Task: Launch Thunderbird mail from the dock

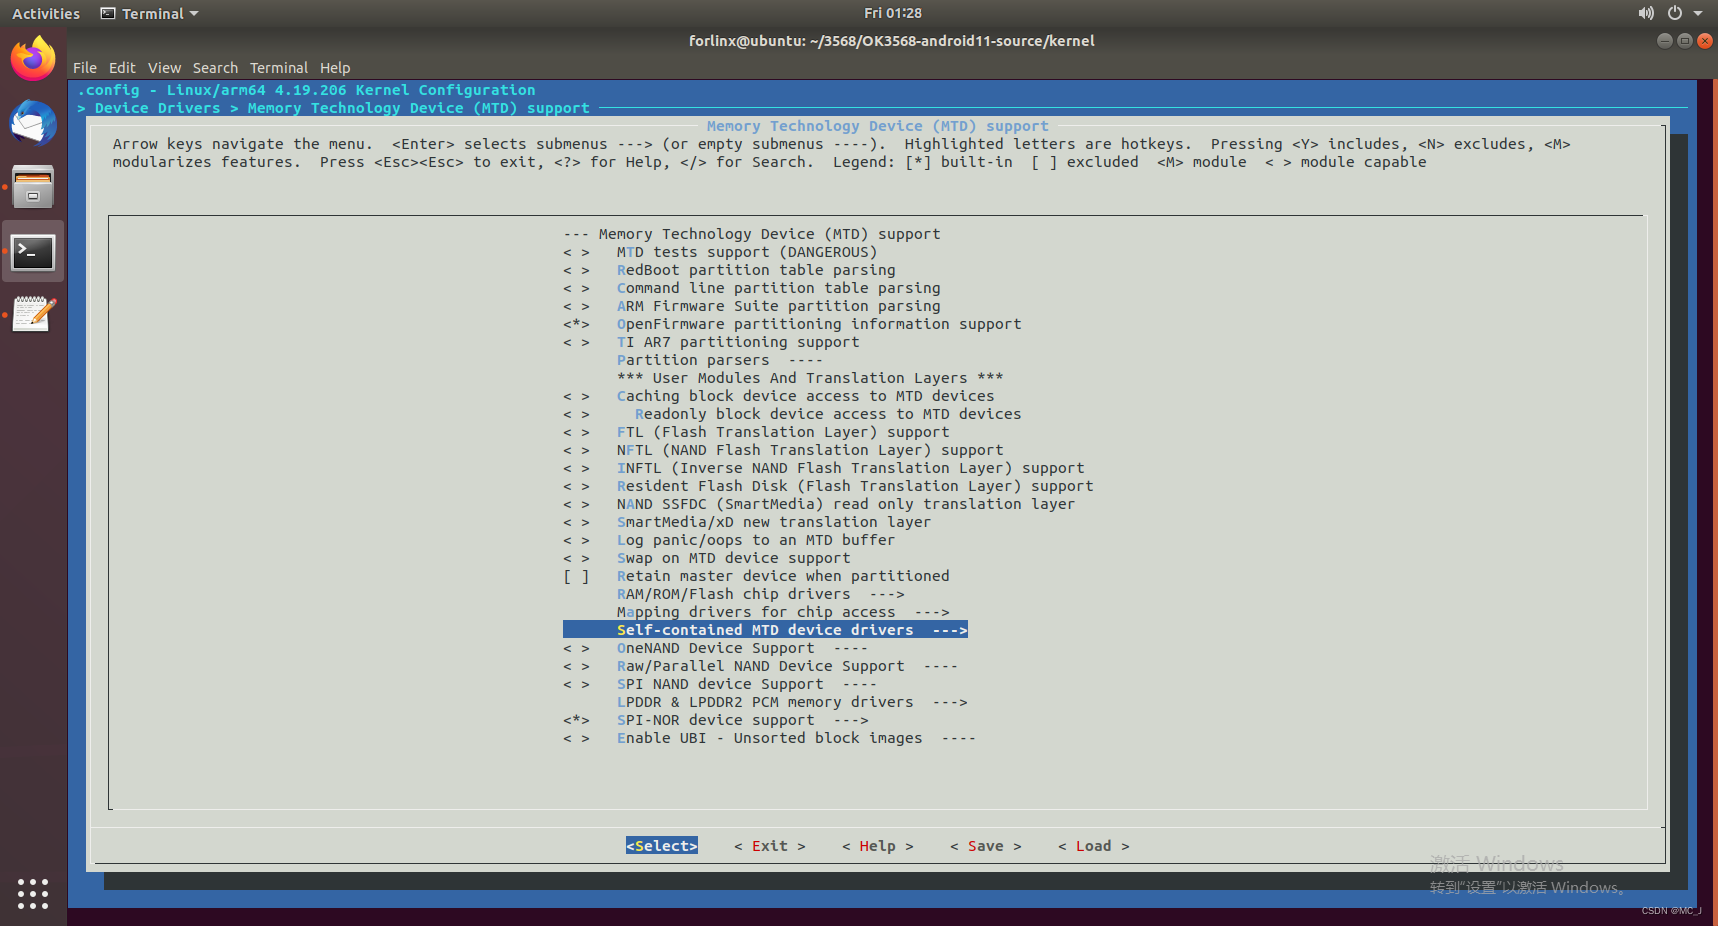Action: pyautogui.click(x=33, y=123)
